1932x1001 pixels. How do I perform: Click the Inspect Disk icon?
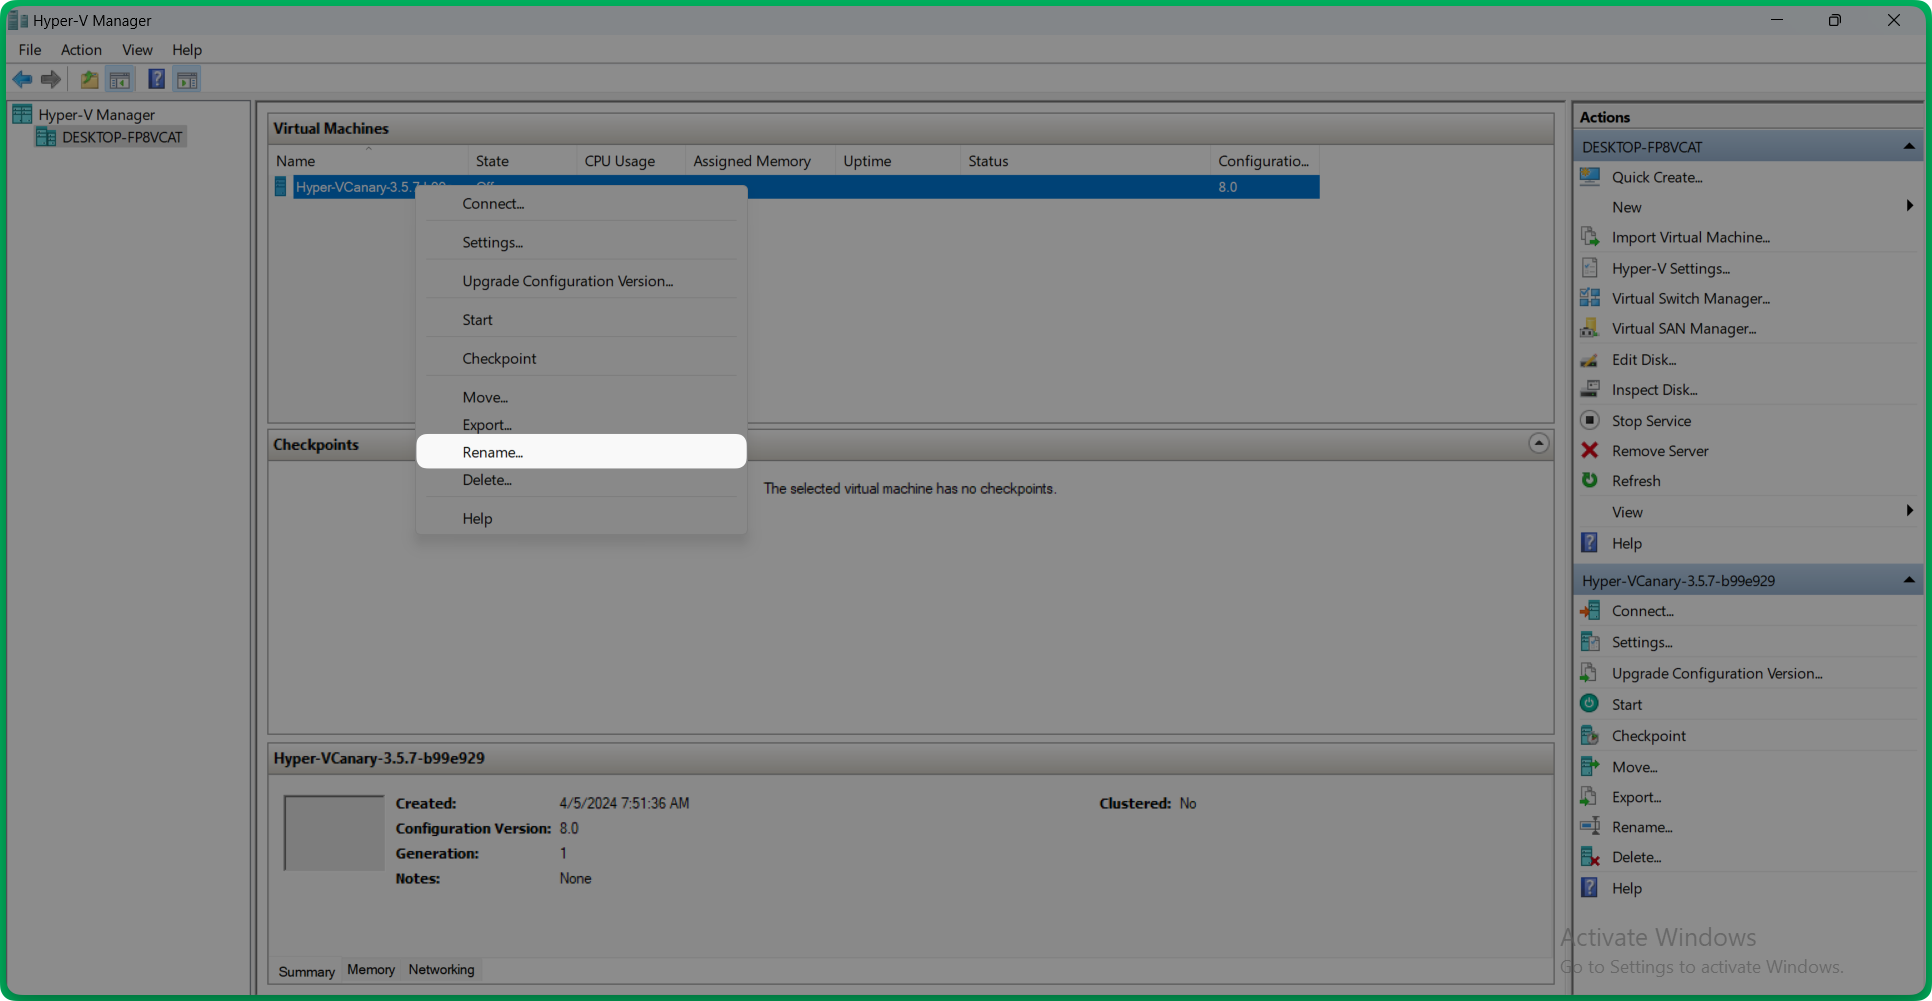pyautogui.click(x=1590, y=389)
